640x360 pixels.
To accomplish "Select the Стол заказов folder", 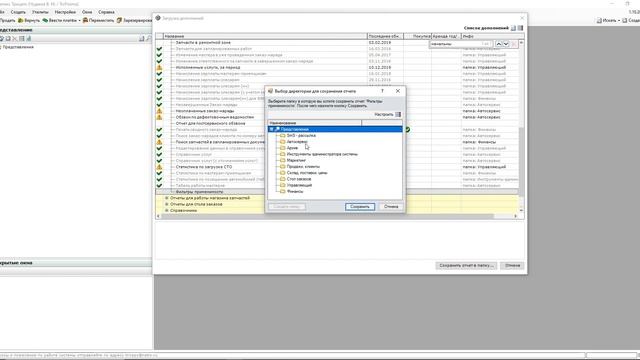I will point(299,179).
